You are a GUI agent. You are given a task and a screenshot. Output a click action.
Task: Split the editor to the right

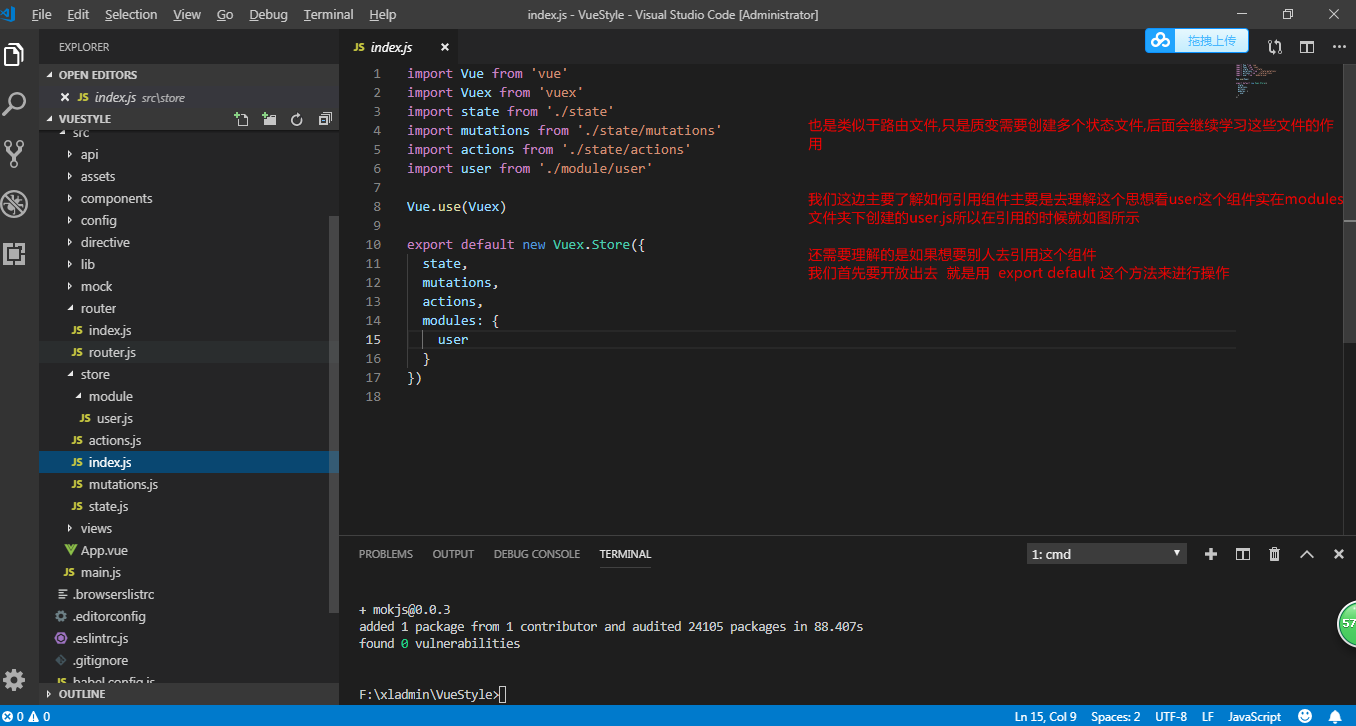(1307, 47)
